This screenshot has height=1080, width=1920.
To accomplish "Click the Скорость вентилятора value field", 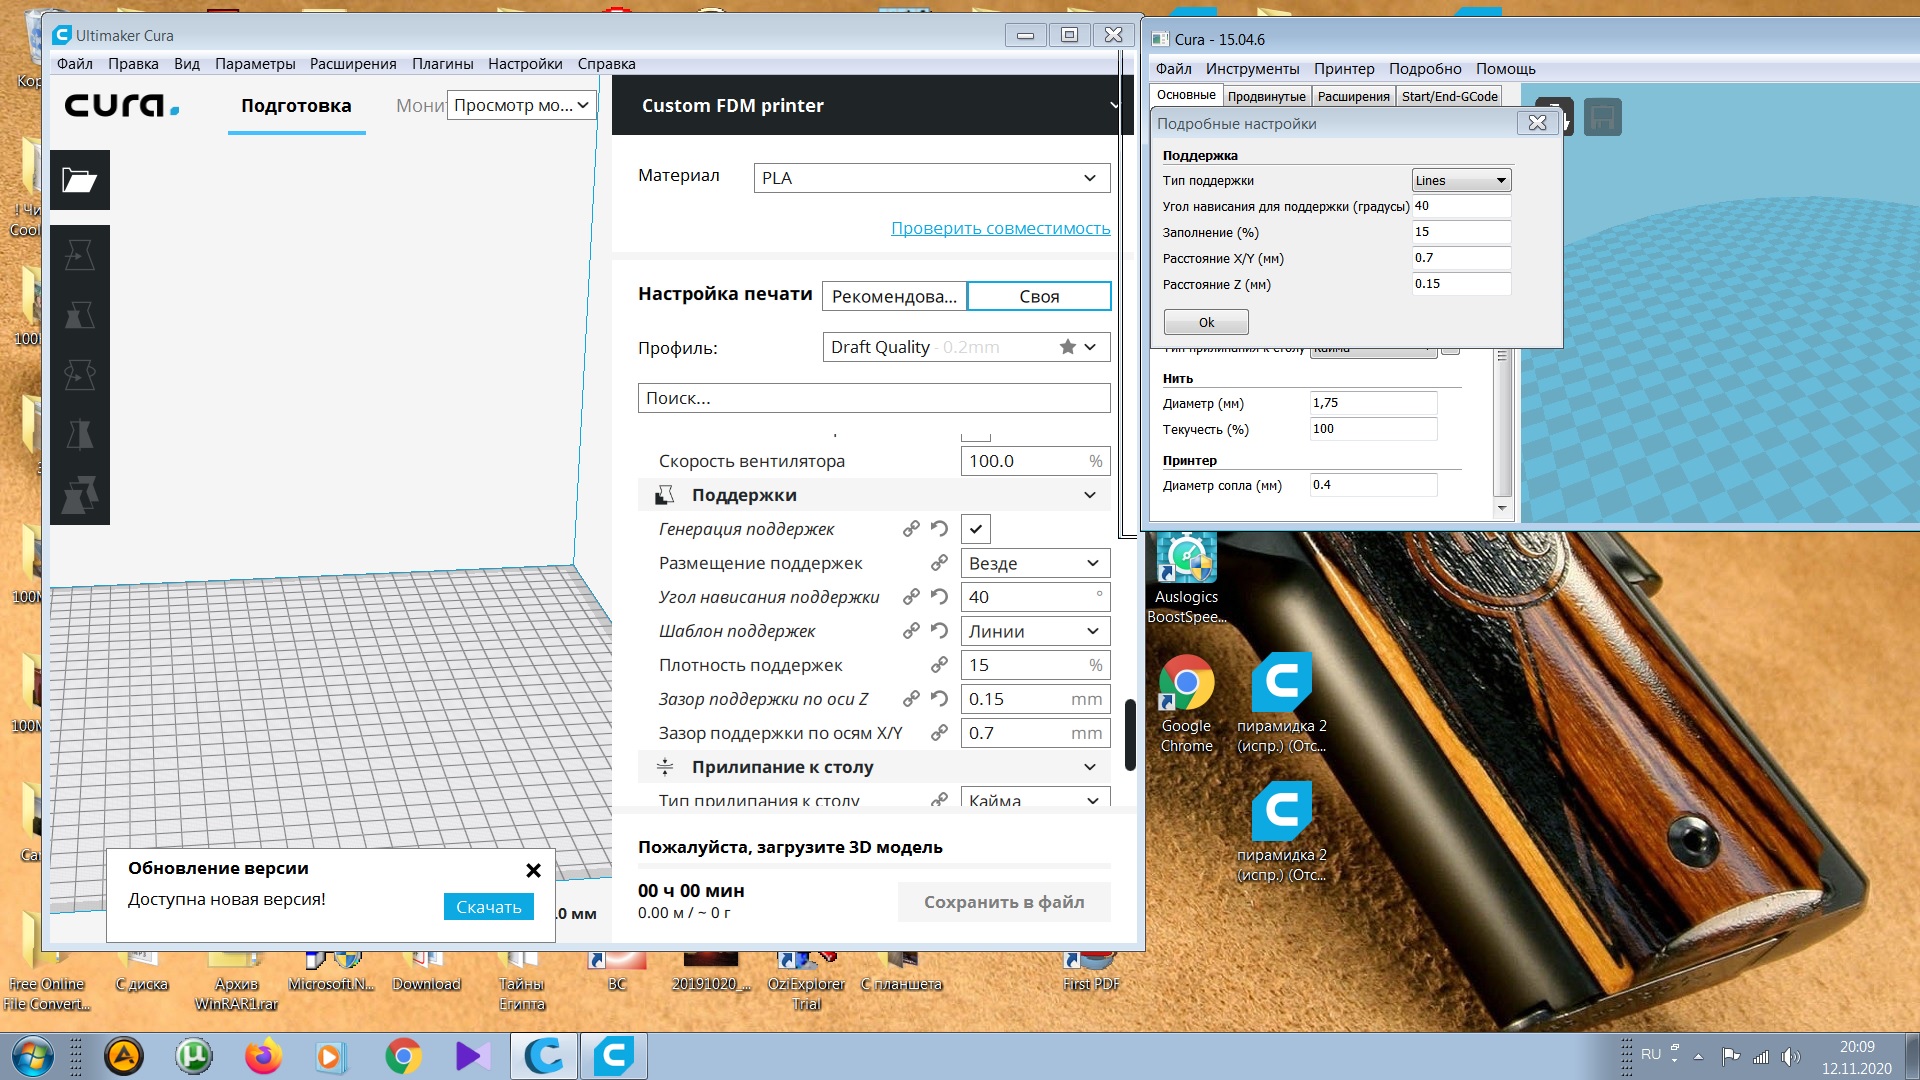I will point(1035,461).
